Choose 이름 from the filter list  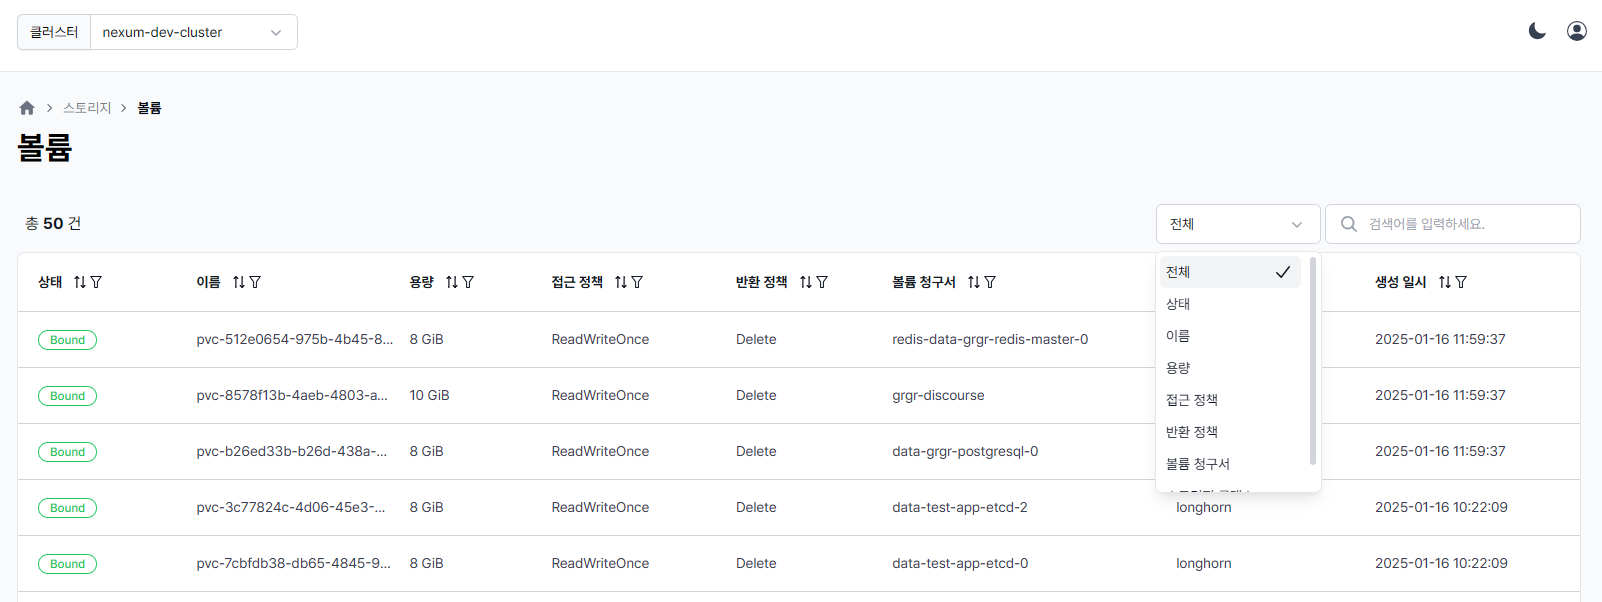(x=1178, y=336)
